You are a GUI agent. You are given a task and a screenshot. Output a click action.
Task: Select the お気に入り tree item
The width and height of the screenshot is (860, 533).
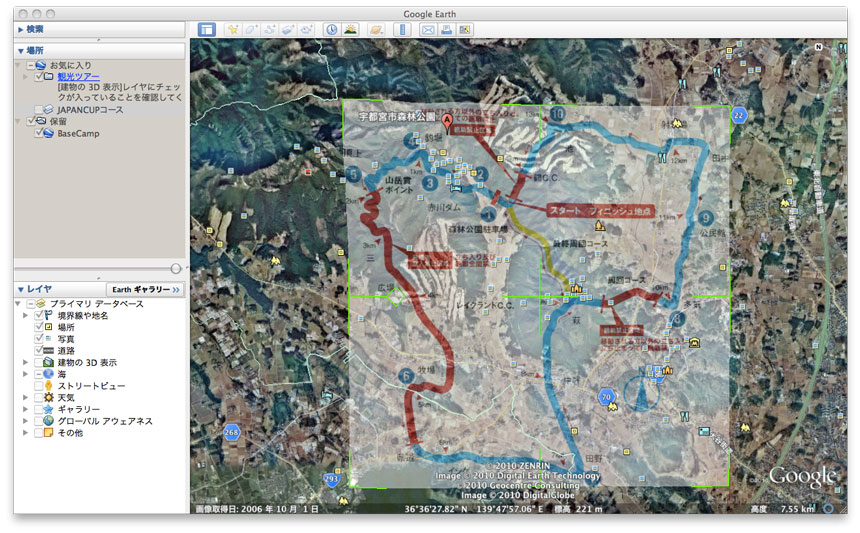coord(71,65)
